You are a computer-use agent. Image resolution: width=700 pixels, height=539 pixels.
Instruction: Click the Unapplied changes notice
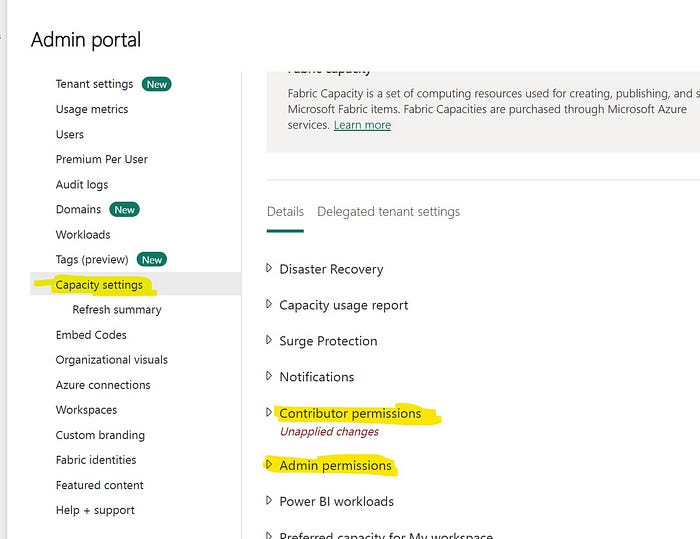pos(329,431)
